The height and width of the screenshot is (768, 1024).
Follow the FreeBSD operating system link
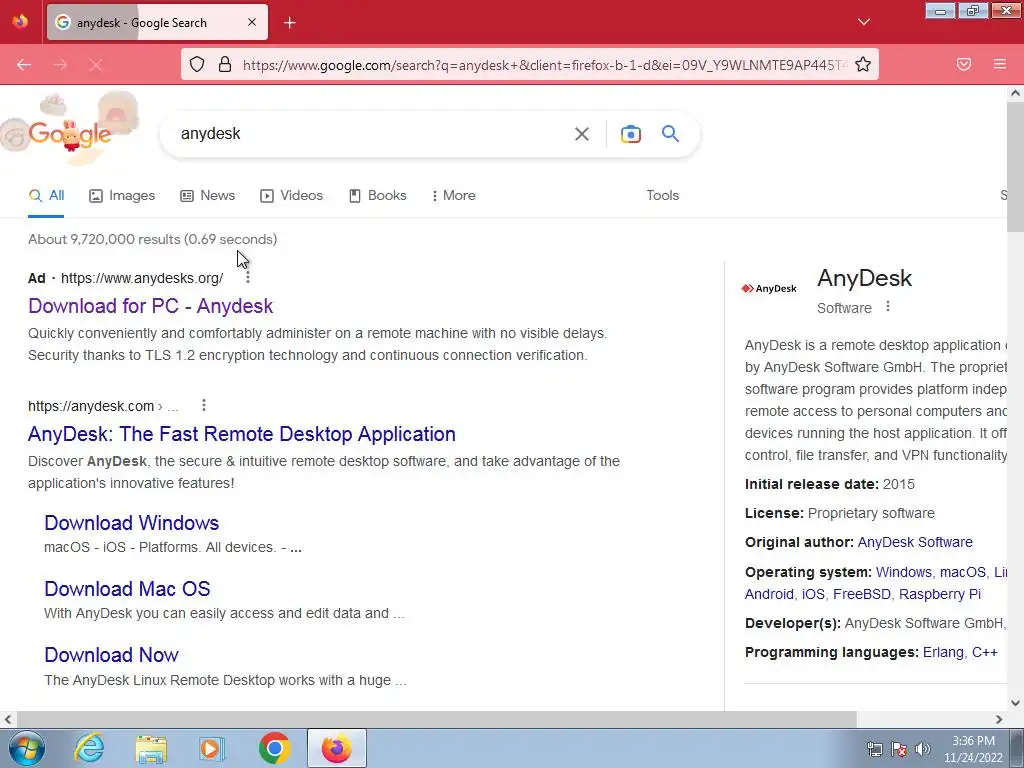(861, 594)
